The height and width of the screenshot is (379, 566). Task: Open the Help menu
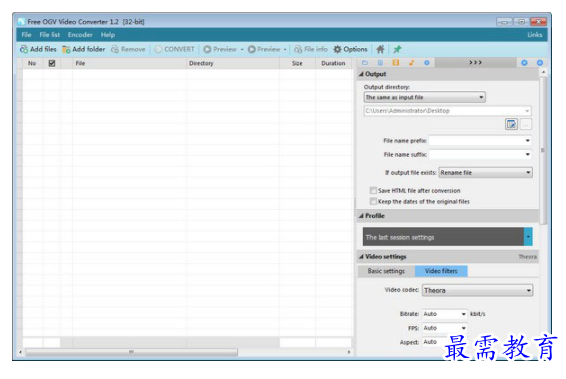click(x=108, y=35)
